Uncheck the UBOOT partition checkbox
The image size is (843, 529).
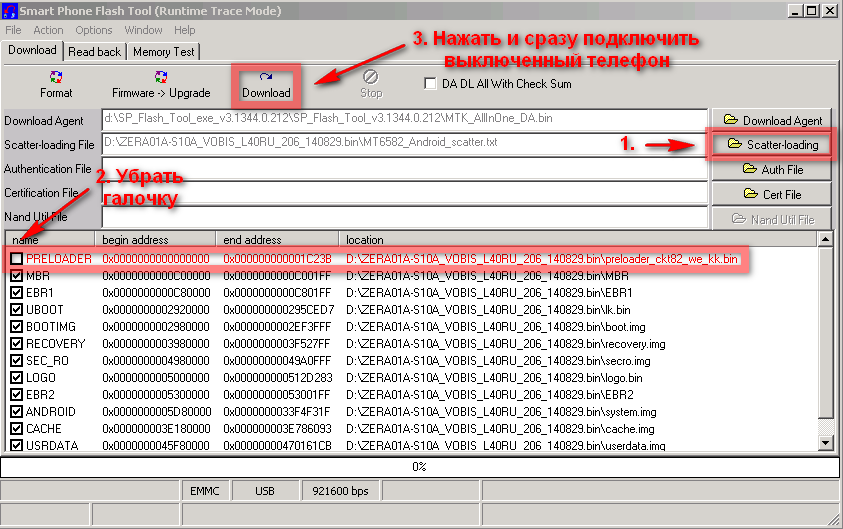17,310
